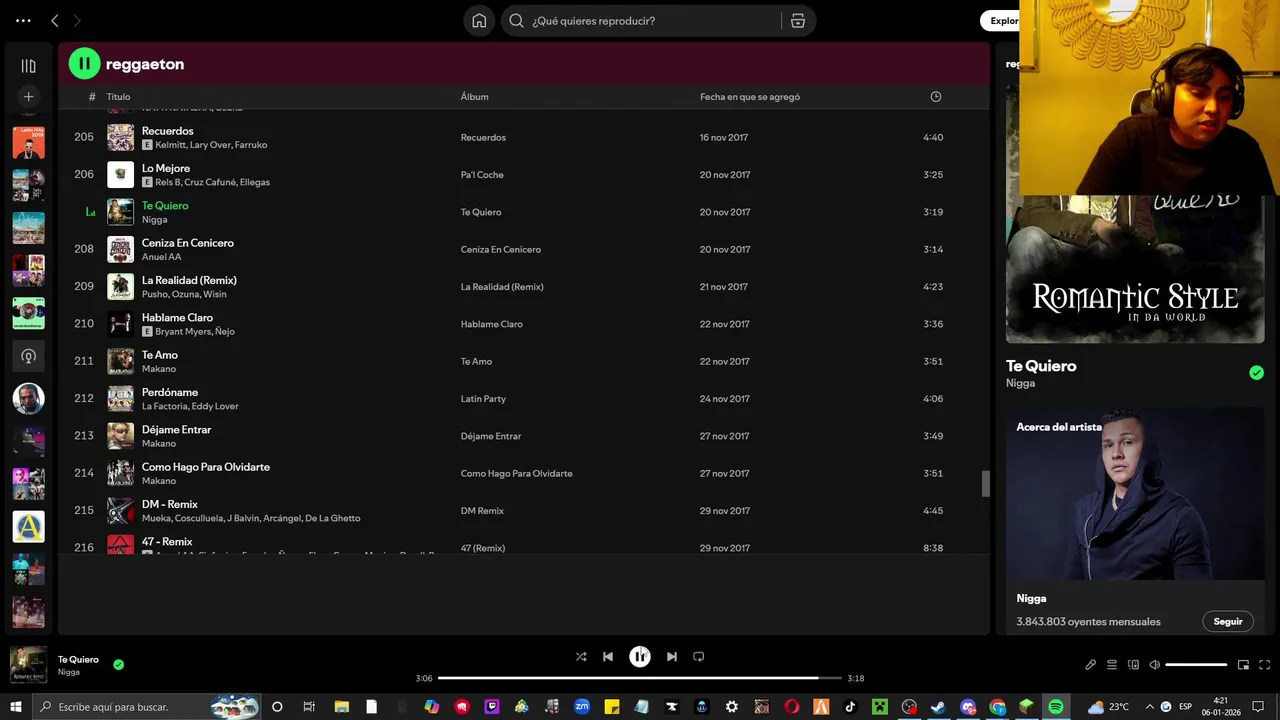Click the duration clock column header
This screenshot has height=720, width=1280.
(936, 97)
